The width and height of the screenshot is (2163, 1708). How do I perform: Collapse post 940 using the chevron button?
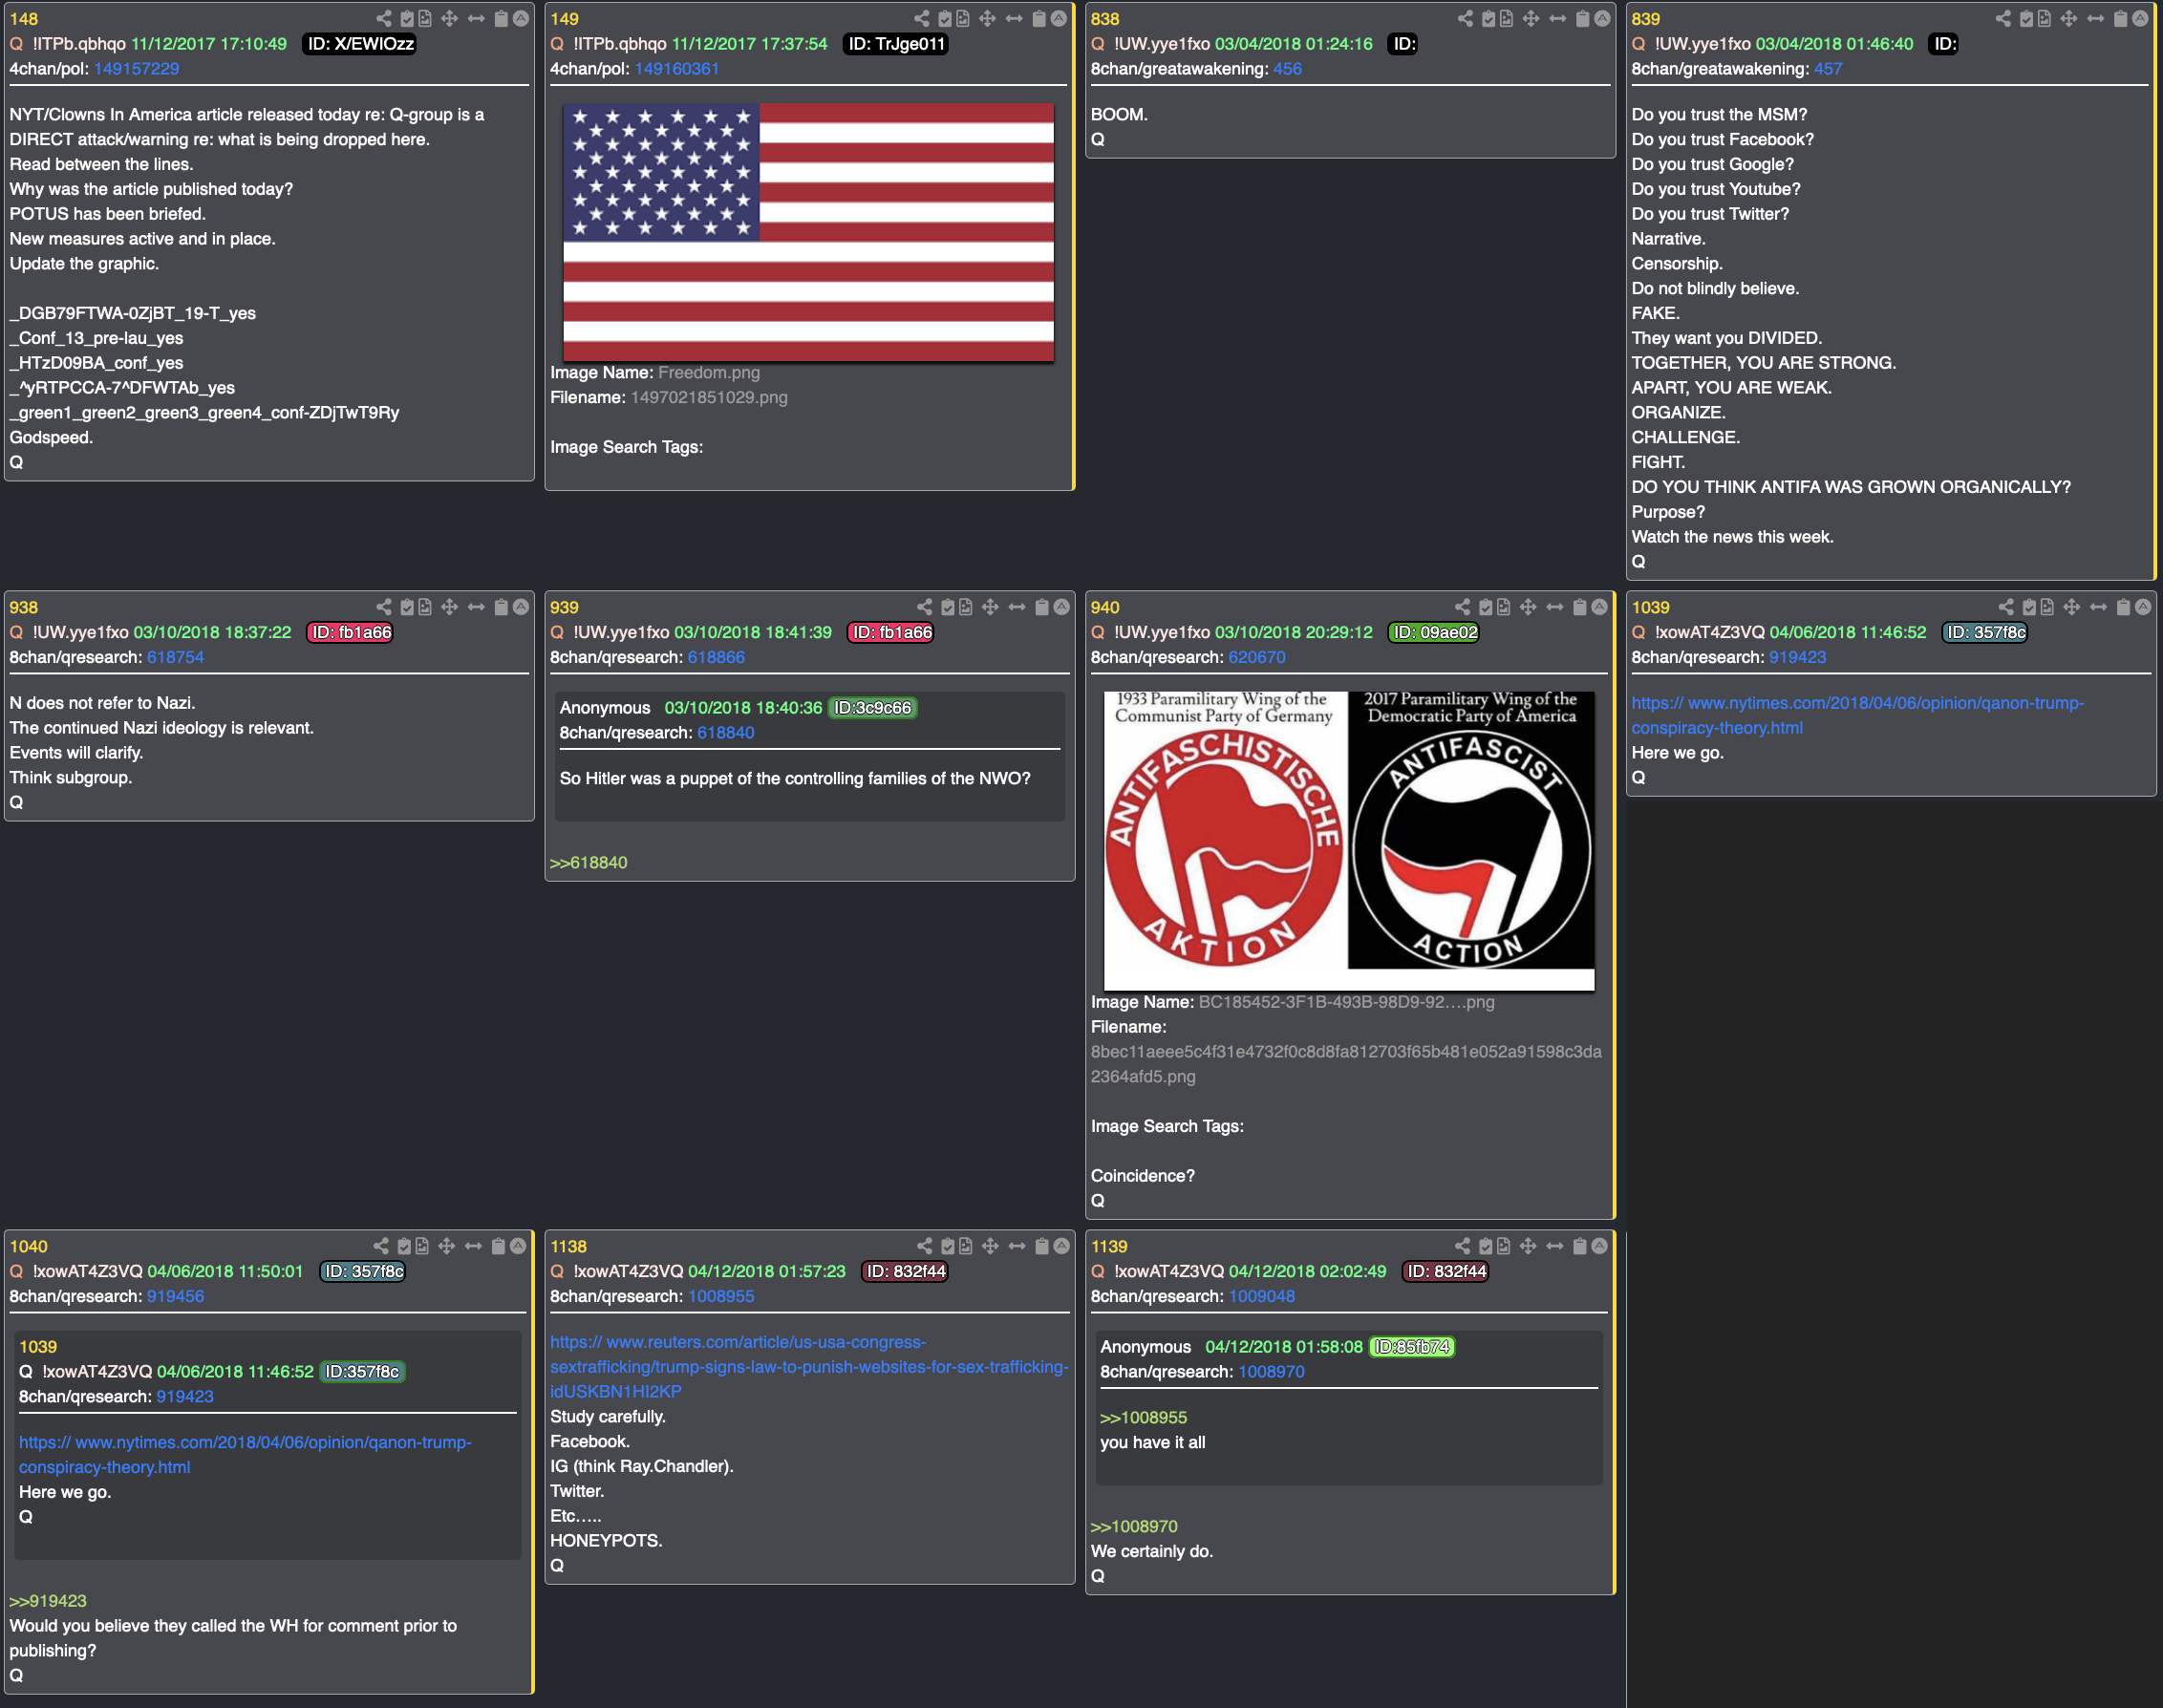coord(1599,607)
